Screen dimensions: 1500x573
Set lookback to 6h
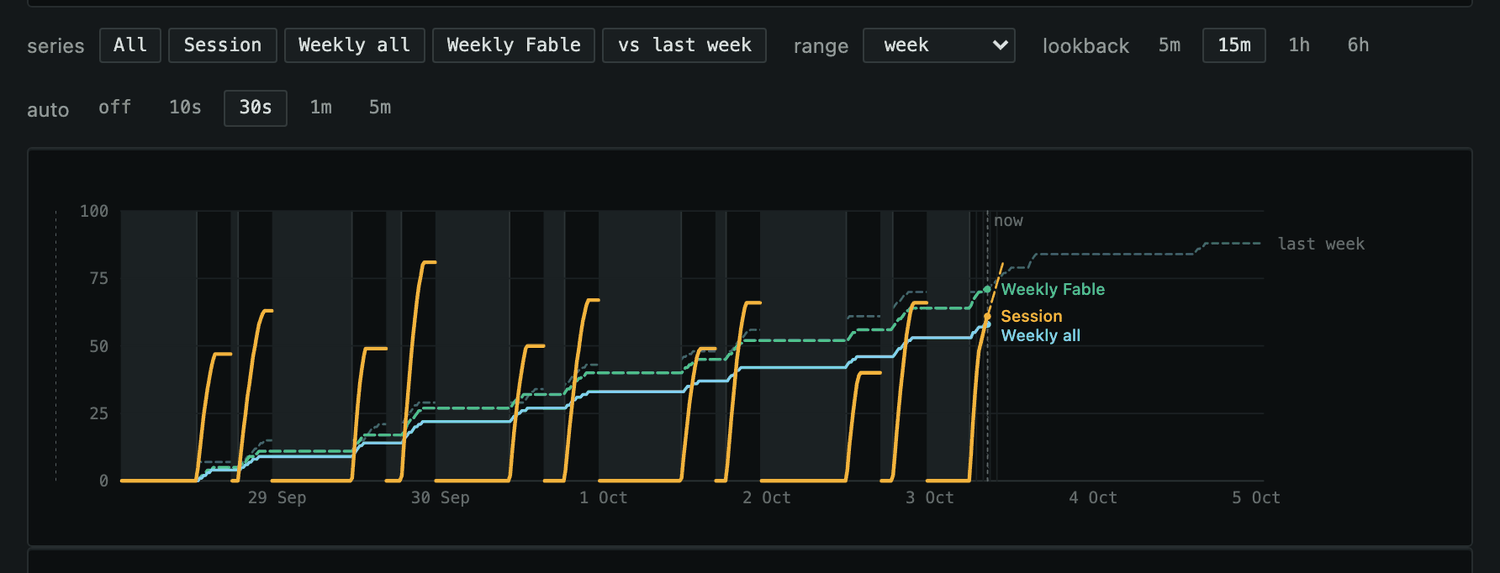click(x=1358, y=45)
